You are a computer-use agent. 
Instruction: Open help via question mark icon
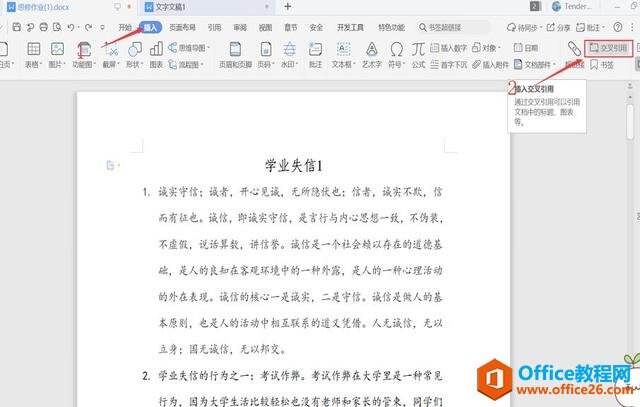618,27
